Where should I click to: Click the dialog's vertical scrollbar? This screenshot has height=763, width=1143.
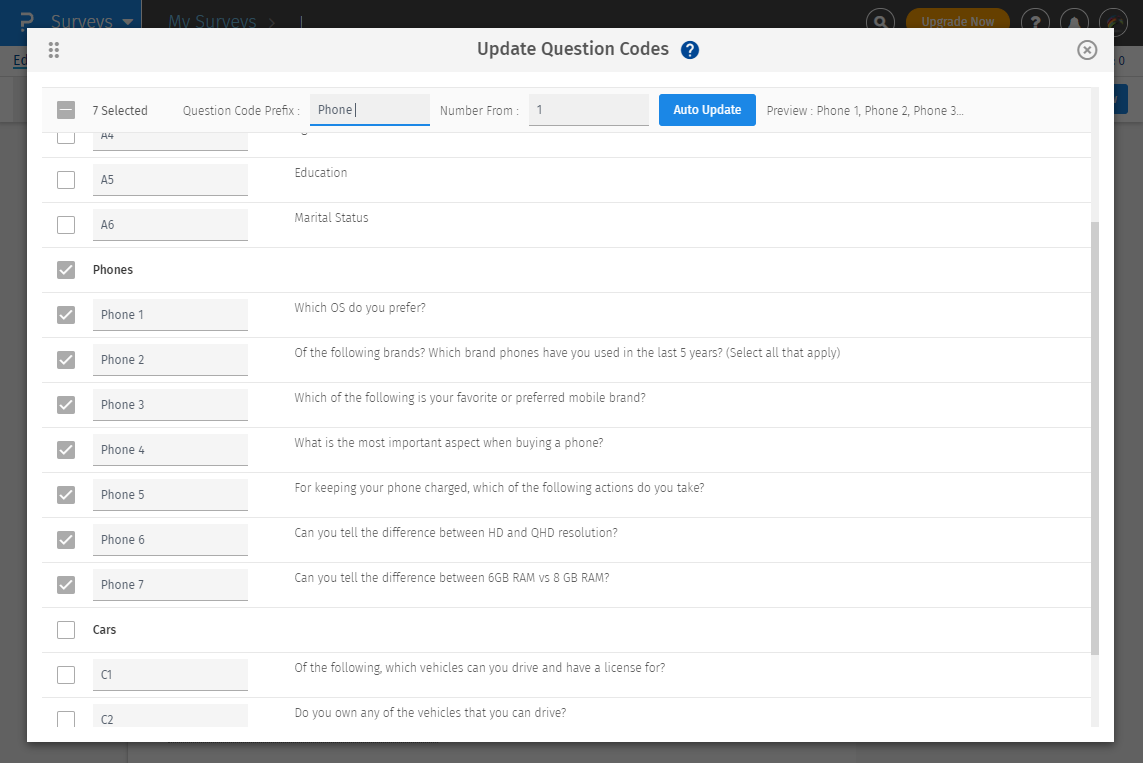click(x=1095, y=438)
